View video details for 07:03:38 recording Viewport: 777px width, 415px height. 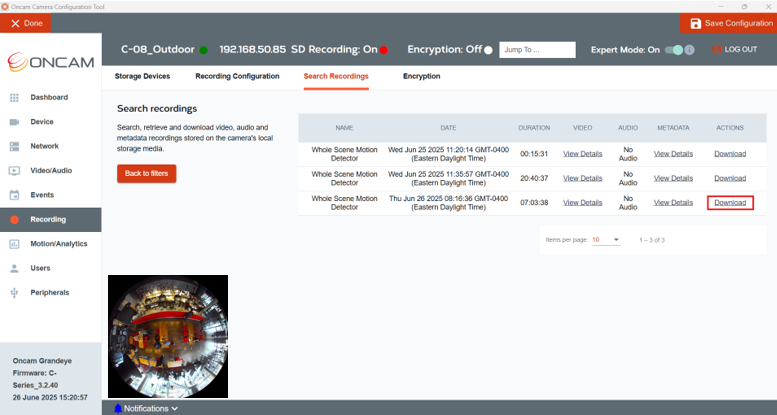tap(583, 203)
